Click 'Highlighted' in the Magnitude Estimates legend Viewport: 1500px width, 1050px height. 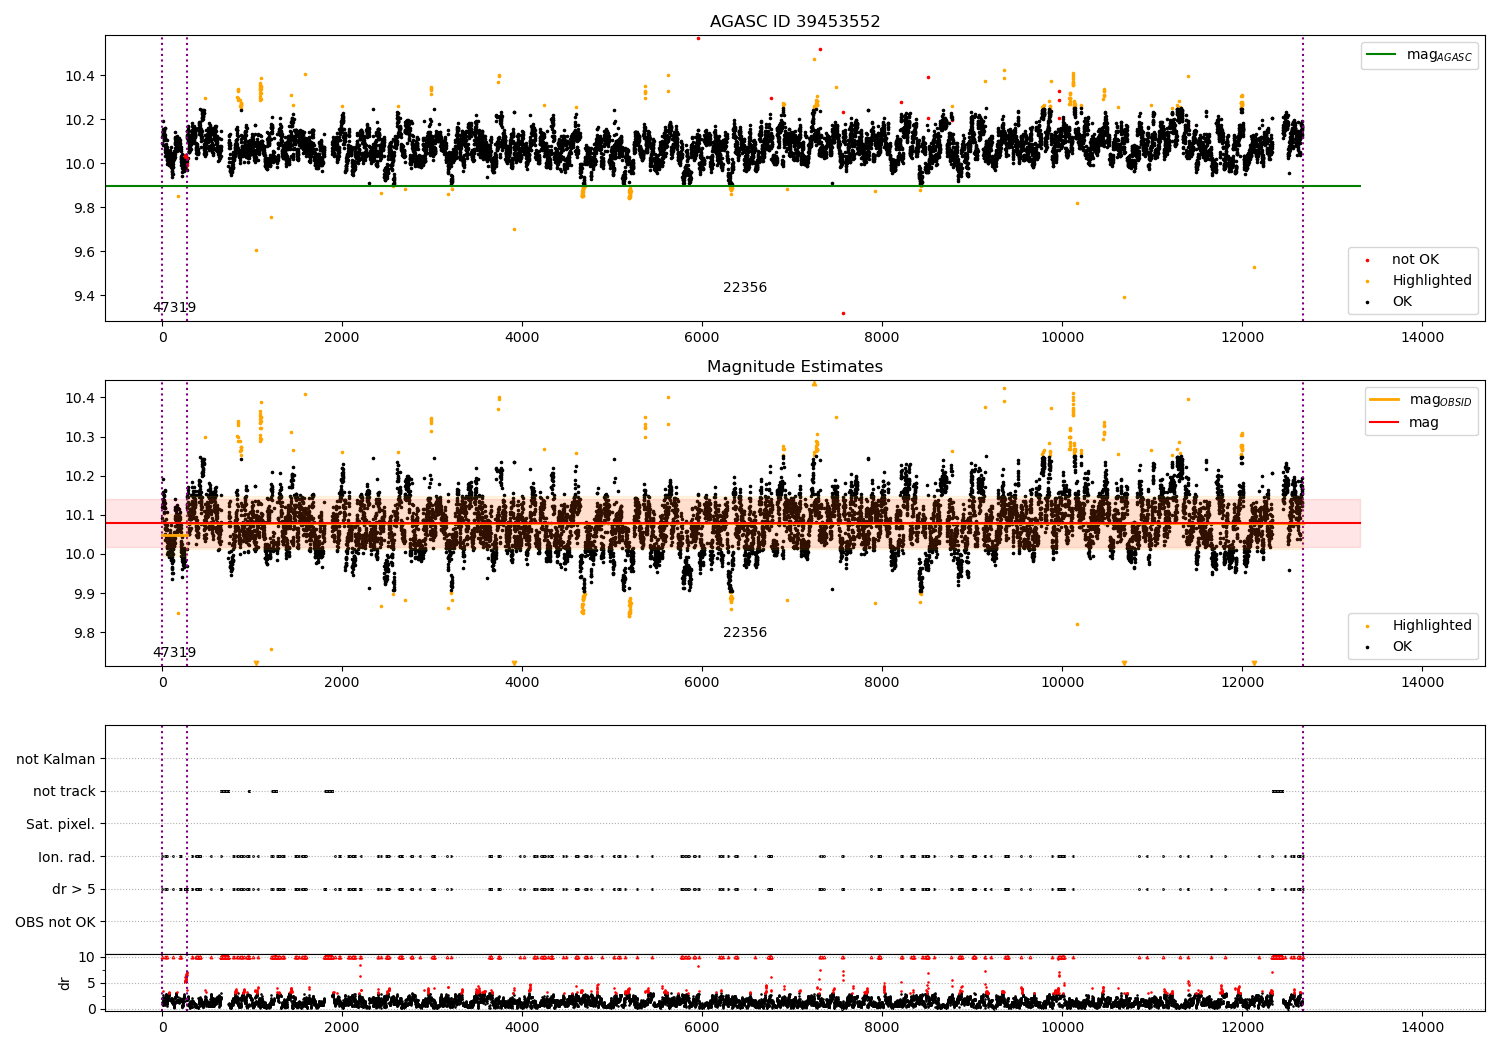[1432, 625]
